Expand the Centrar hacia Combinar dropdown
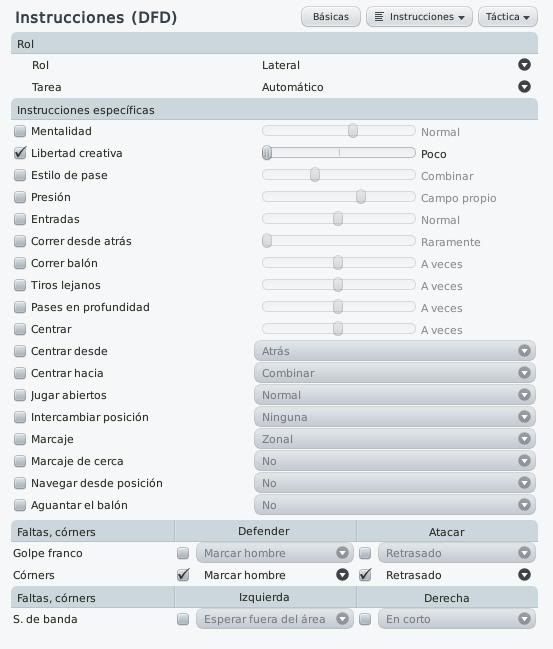Screen dimensions: 553x649 click(x=395, y=373)
